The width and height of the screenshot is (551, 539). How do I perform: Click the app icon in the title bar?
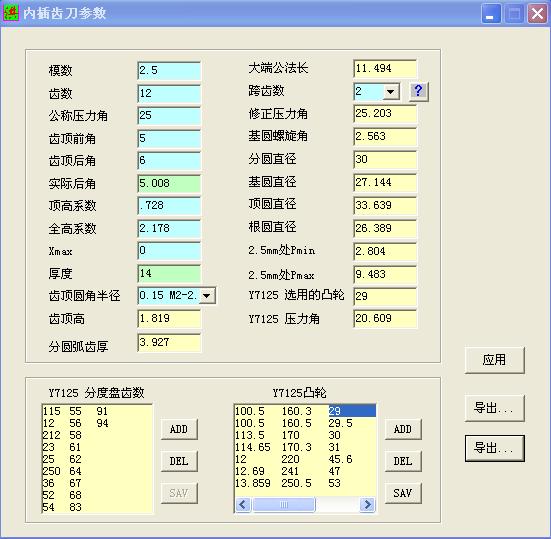click(11, 13)
